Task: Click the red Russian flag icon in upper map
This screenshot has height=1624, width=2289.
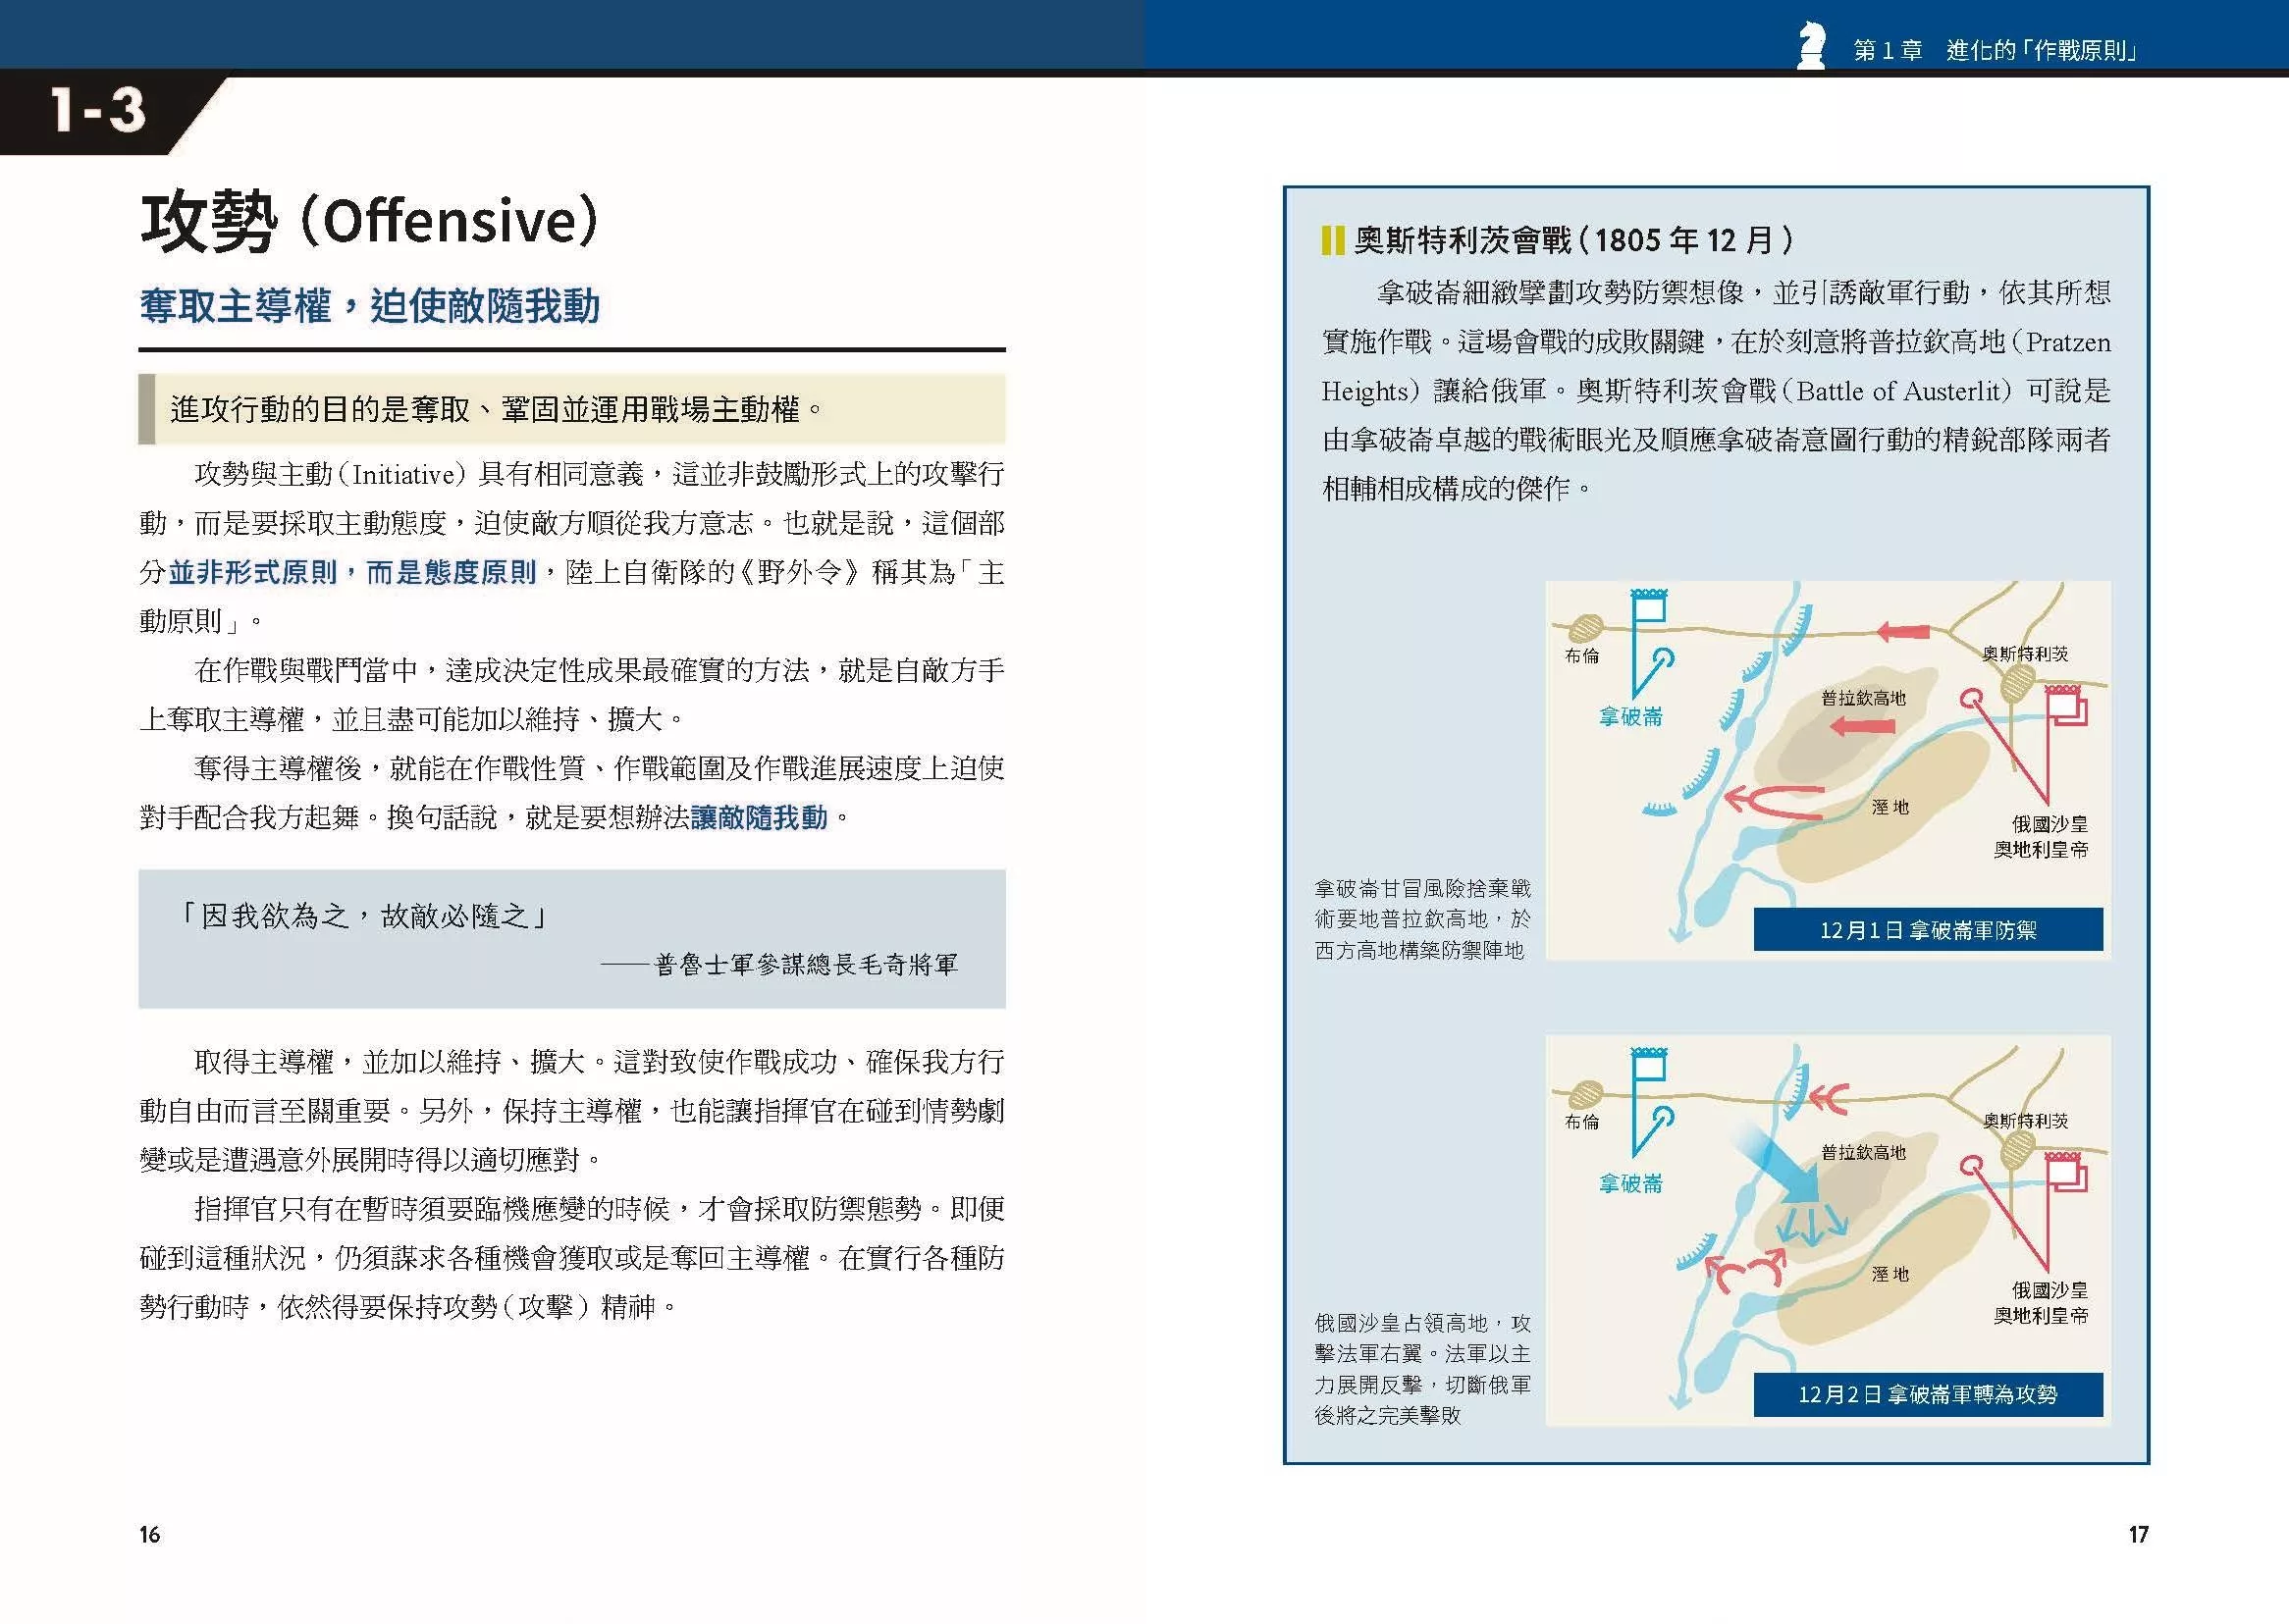Action: 2066,705
